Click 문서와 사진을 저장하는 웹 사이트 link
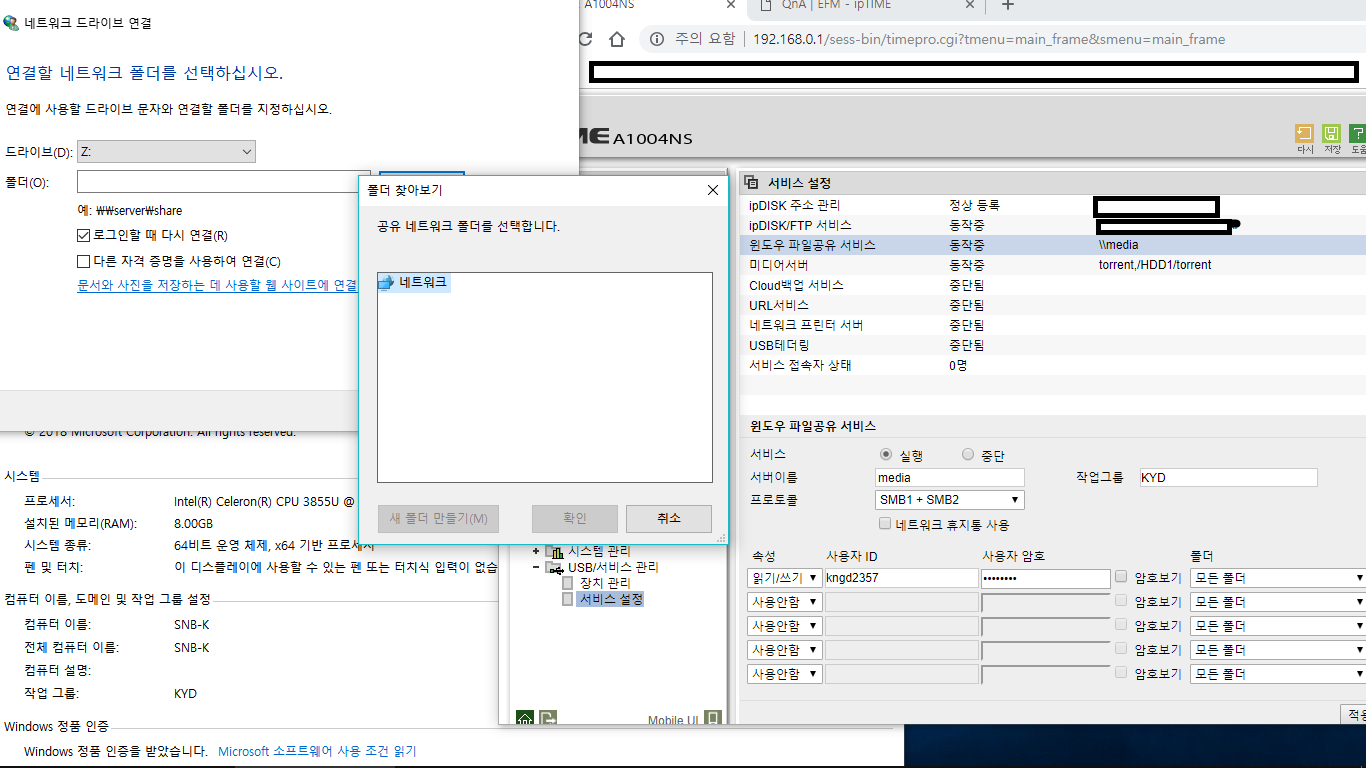 (217, 285)
